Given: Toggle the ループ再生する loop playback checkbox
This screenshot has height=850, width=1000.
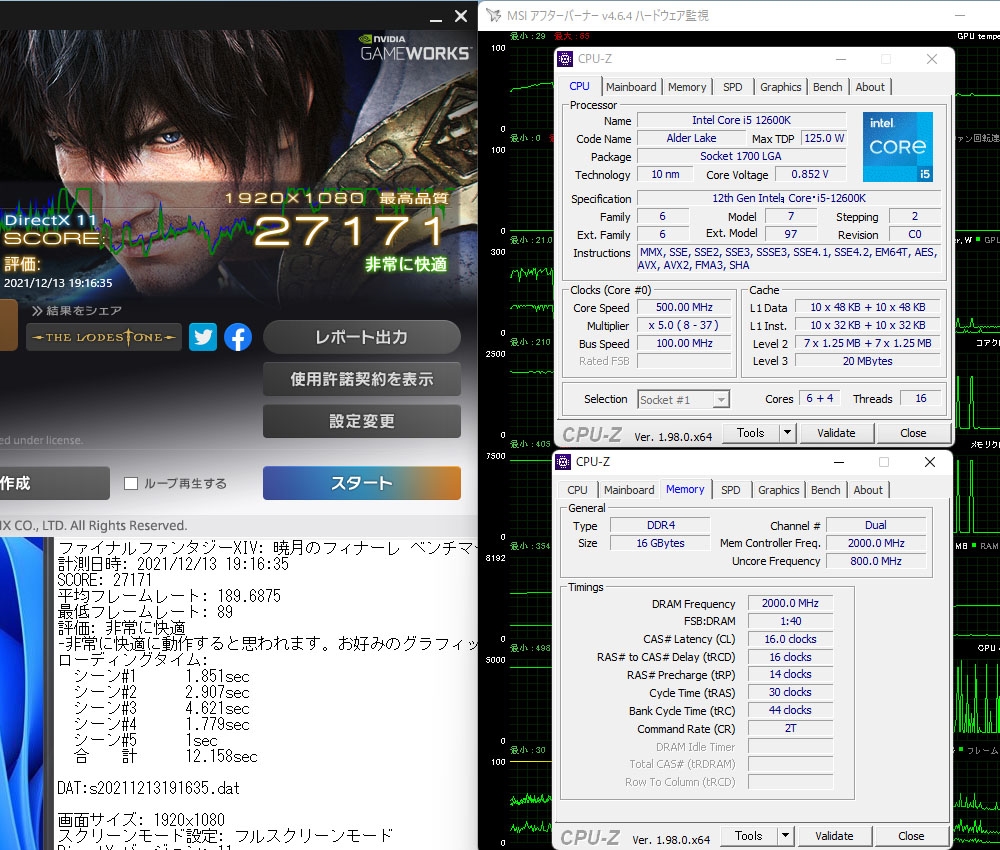Looking at the screenshot, I should [131, 483].
